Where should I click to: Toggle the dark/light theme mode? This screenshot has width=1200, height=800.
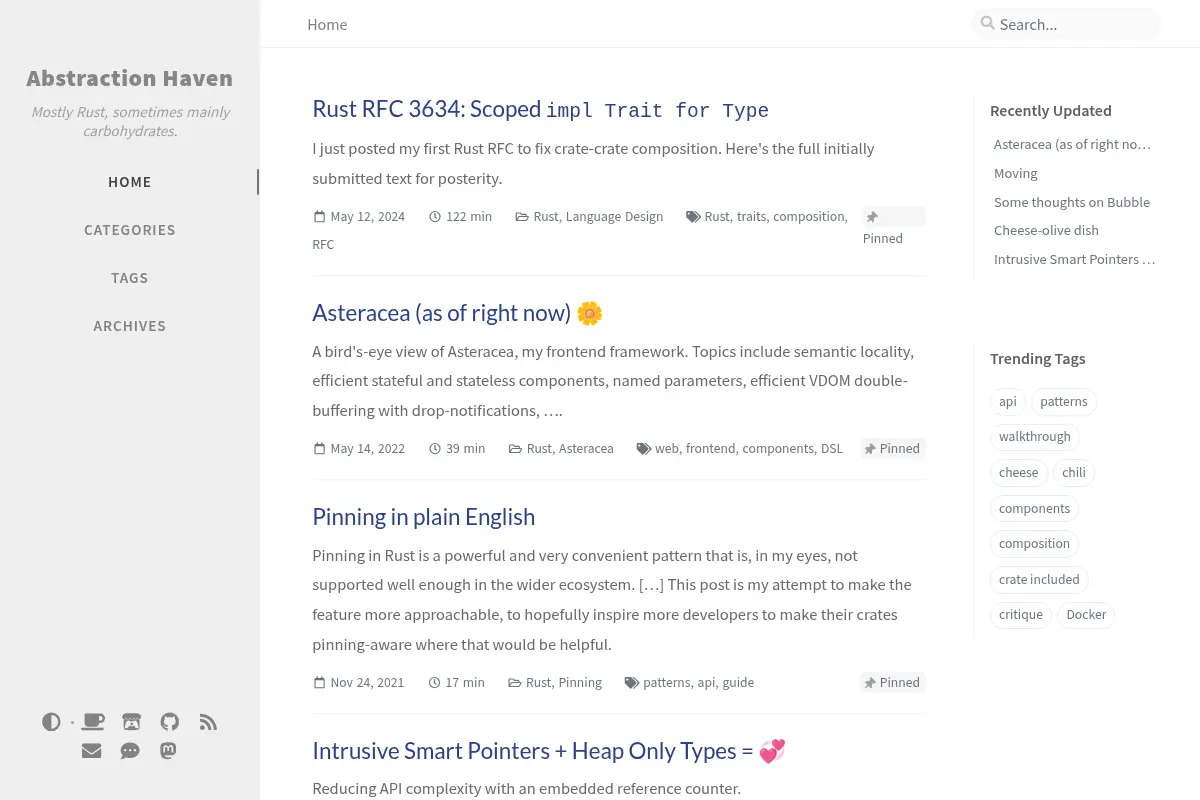pos(51,722)
